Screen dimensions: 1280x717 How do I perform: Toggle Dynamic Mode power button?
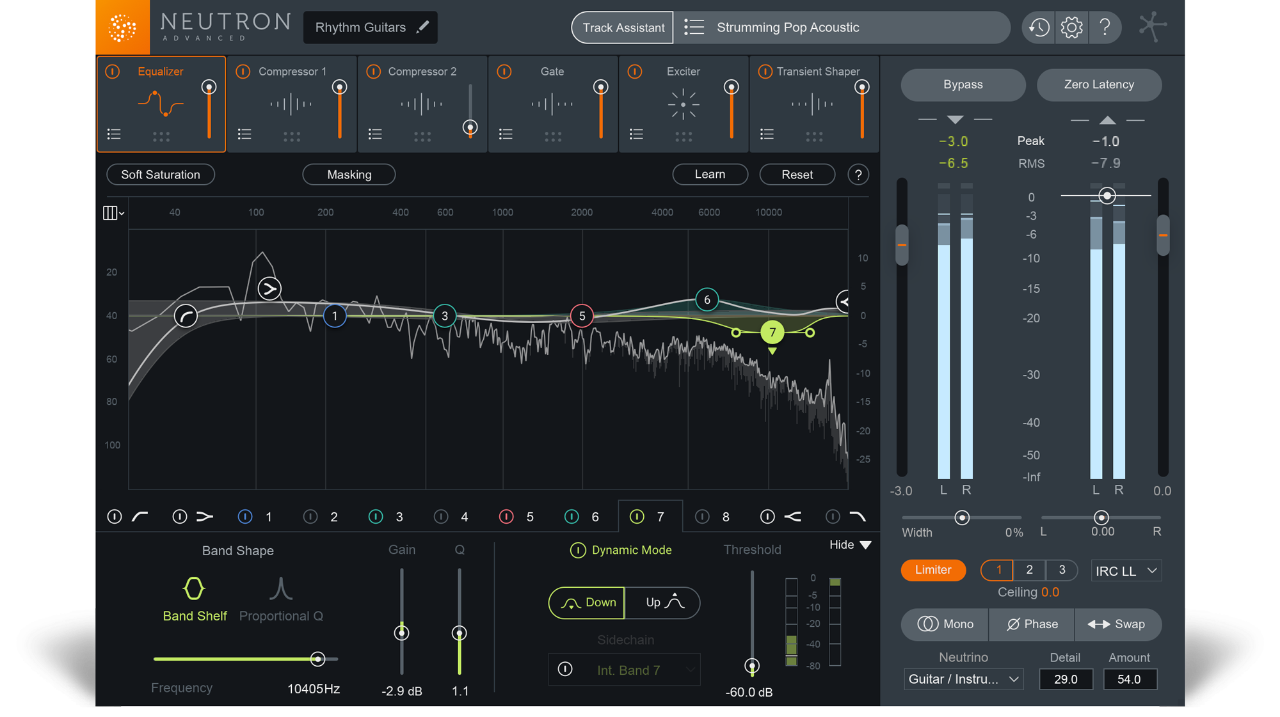(x=578, y=550)
